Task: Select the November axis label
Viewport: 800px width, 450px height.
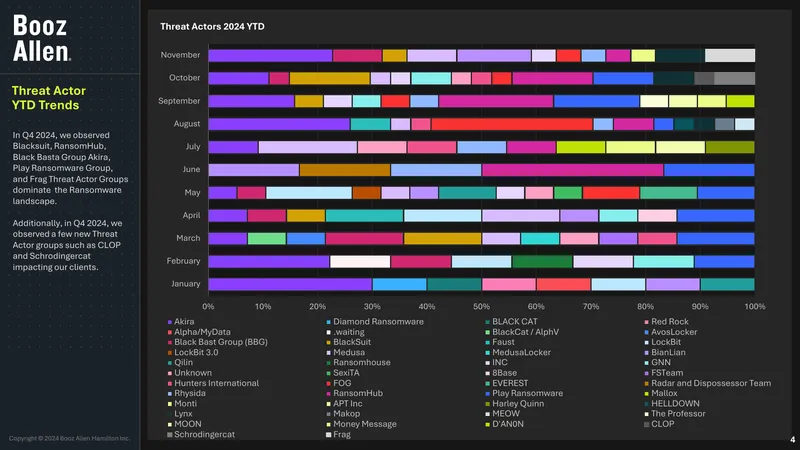Action: tap(180, 55)
